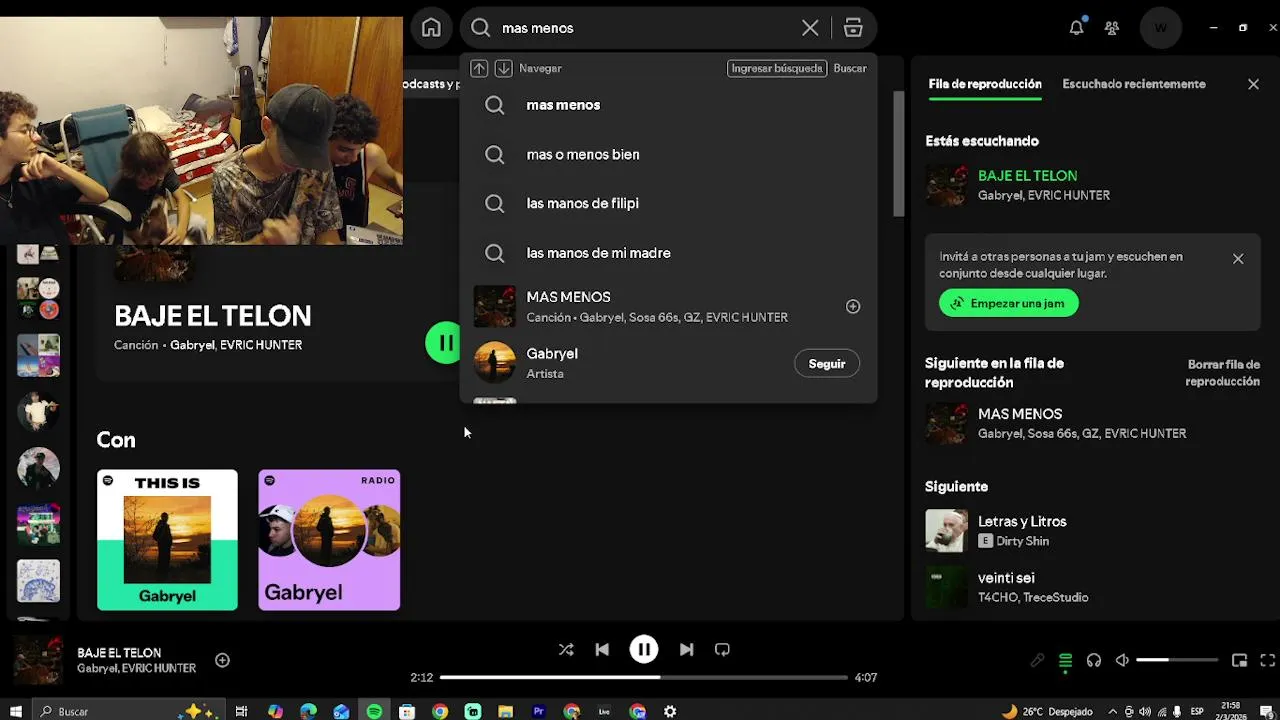This screenshot has height=720, width=1280.
Task: Toggle shuffle playback
Action: 566,649
